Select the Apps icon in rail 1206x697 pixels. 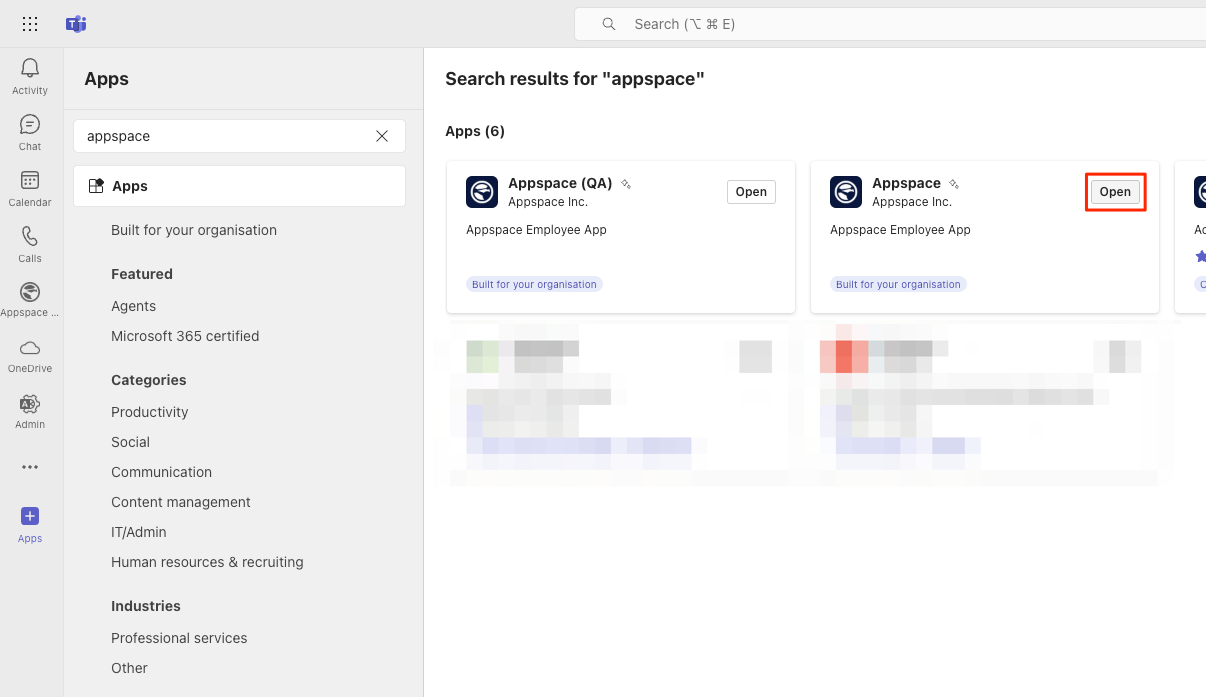[x=30, y=524]
